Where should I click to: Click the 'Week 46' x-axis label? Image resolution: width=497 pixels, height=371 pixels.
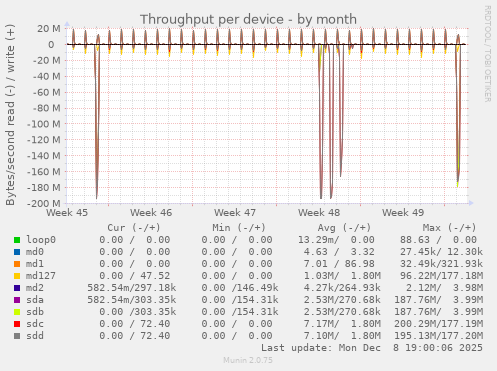151,213
